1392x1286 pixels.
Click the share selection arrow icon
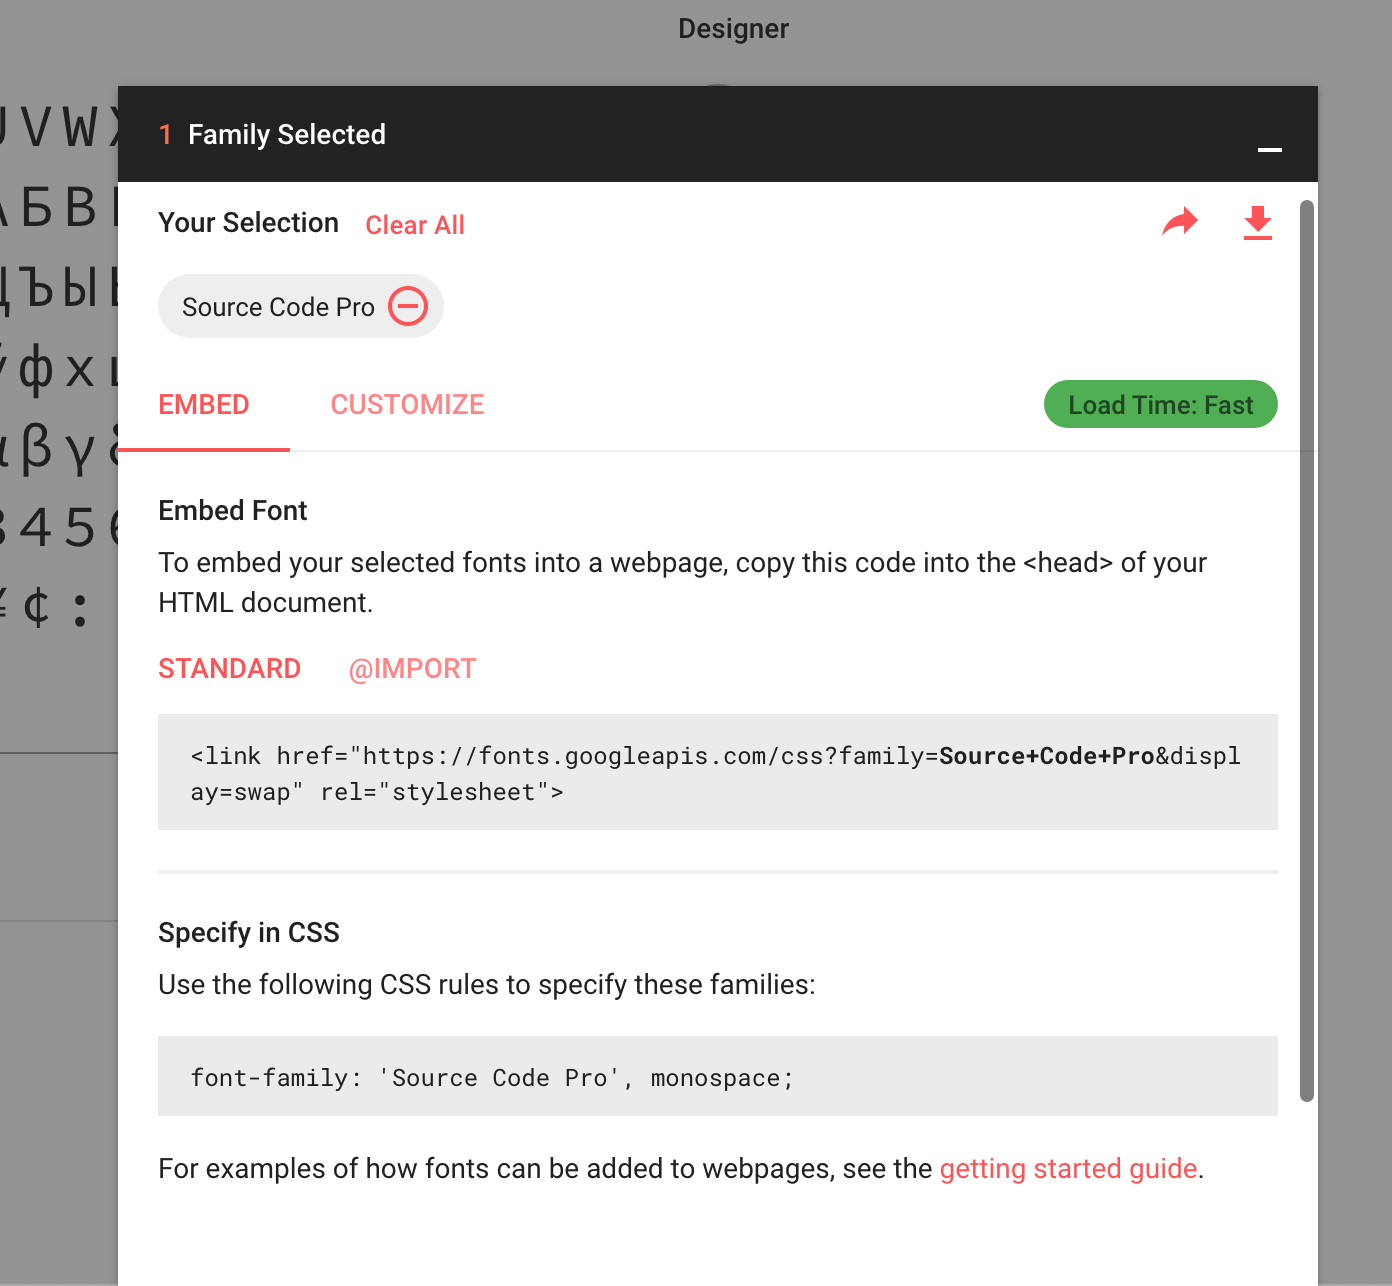(1180, 222)
